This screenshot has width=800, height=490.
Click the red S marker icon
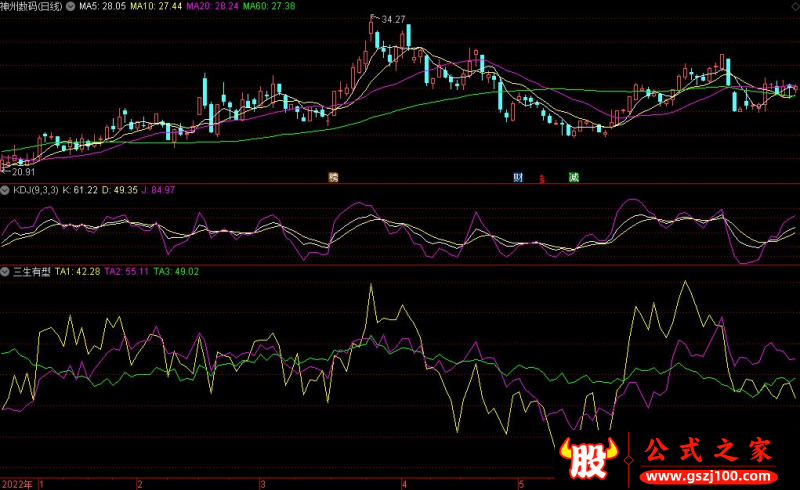543,179
